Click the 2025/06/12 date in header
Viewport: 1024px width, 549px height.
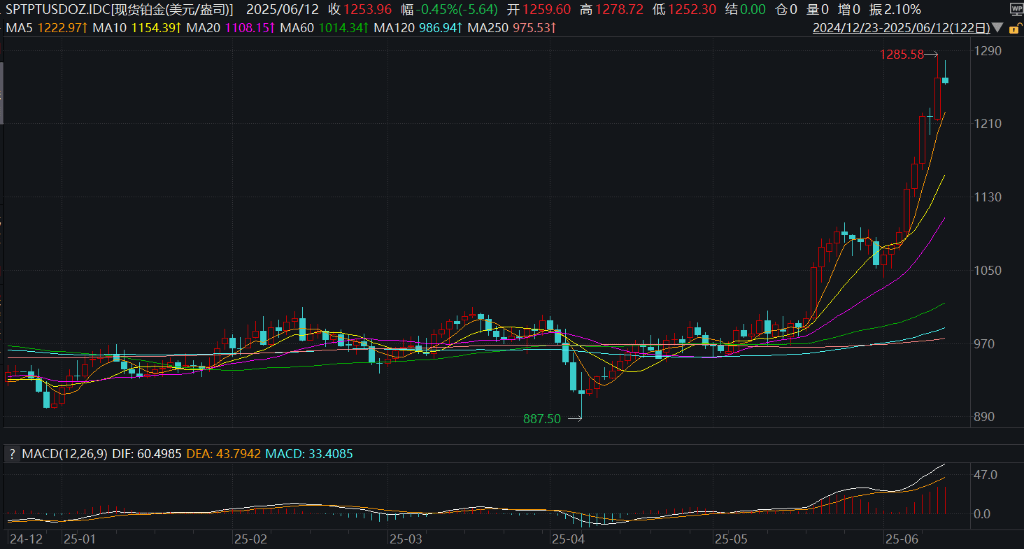click(x=282, y=10)
